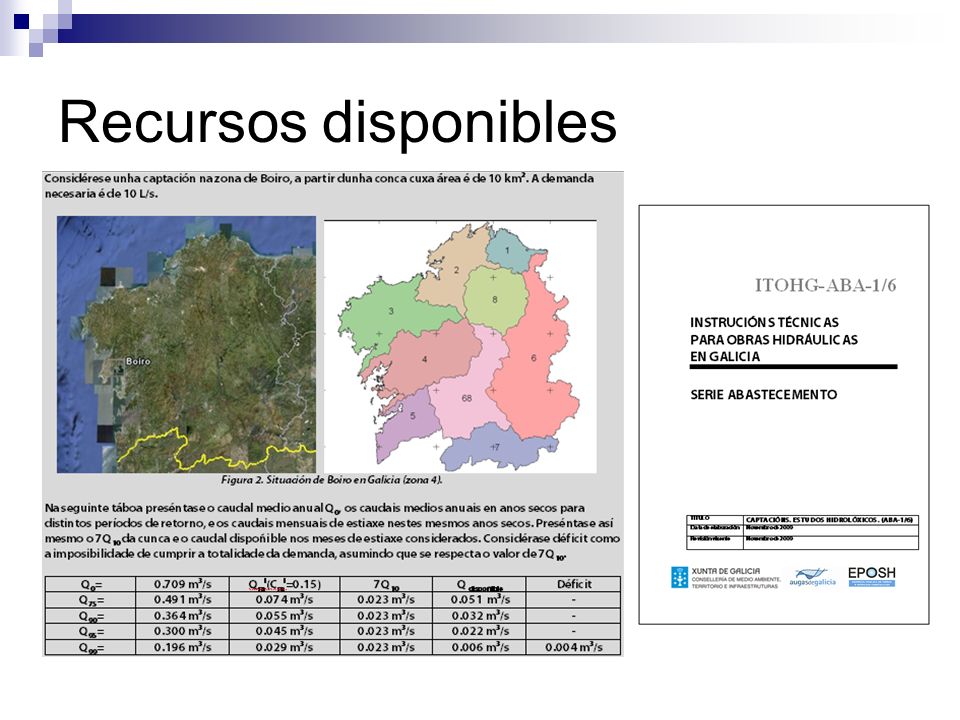Viewport: 960px width, 720px height.
Task: Select the "INSTRUCIÓNS TÉCNICAS" heading line
Action: tap(764, 322)
